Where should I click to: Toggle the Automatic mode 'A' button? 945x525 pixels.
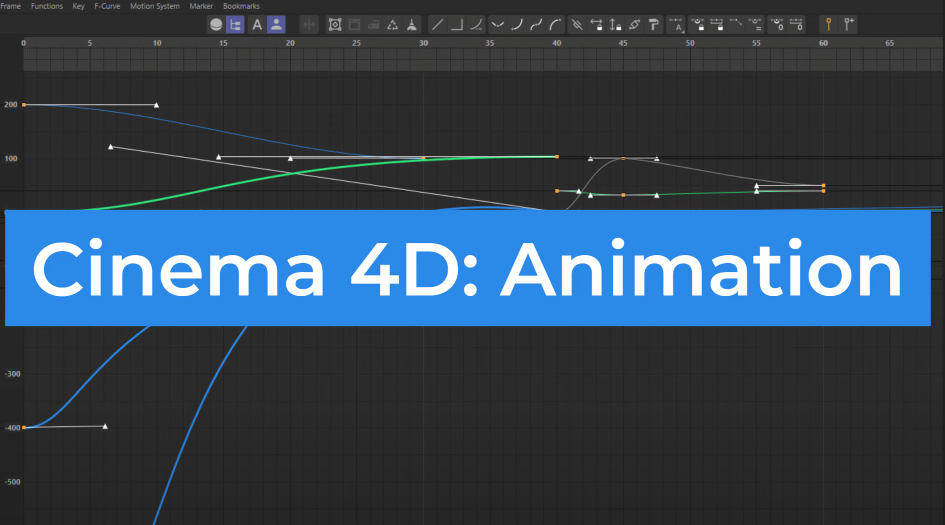[x=256, y=24]
